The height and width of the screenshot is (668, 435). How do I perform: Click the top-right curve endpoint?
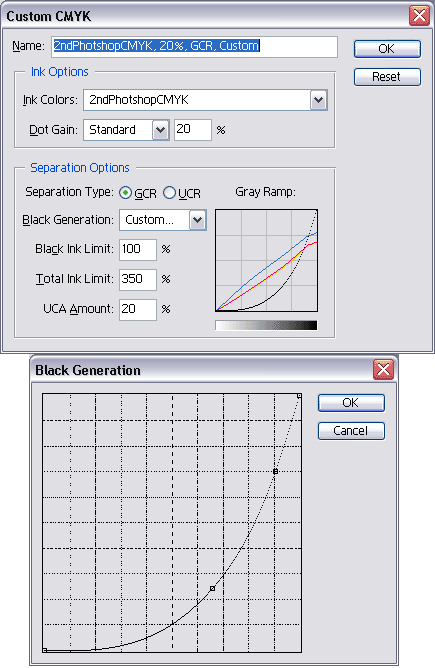pyautogui.click(x=300, y=396)
